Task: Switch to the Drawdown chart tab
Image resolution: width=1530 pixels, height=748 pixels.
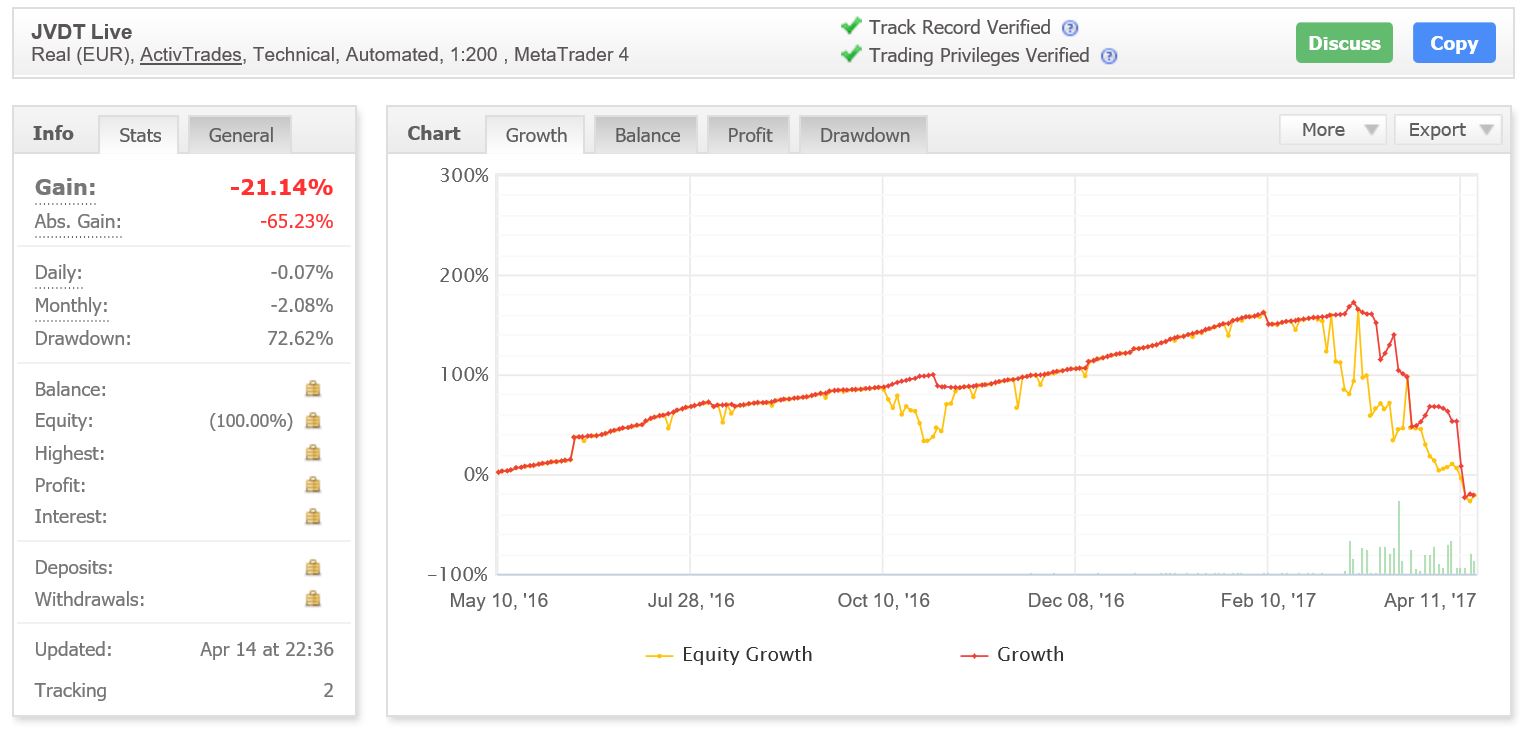Action: point(864,135)
